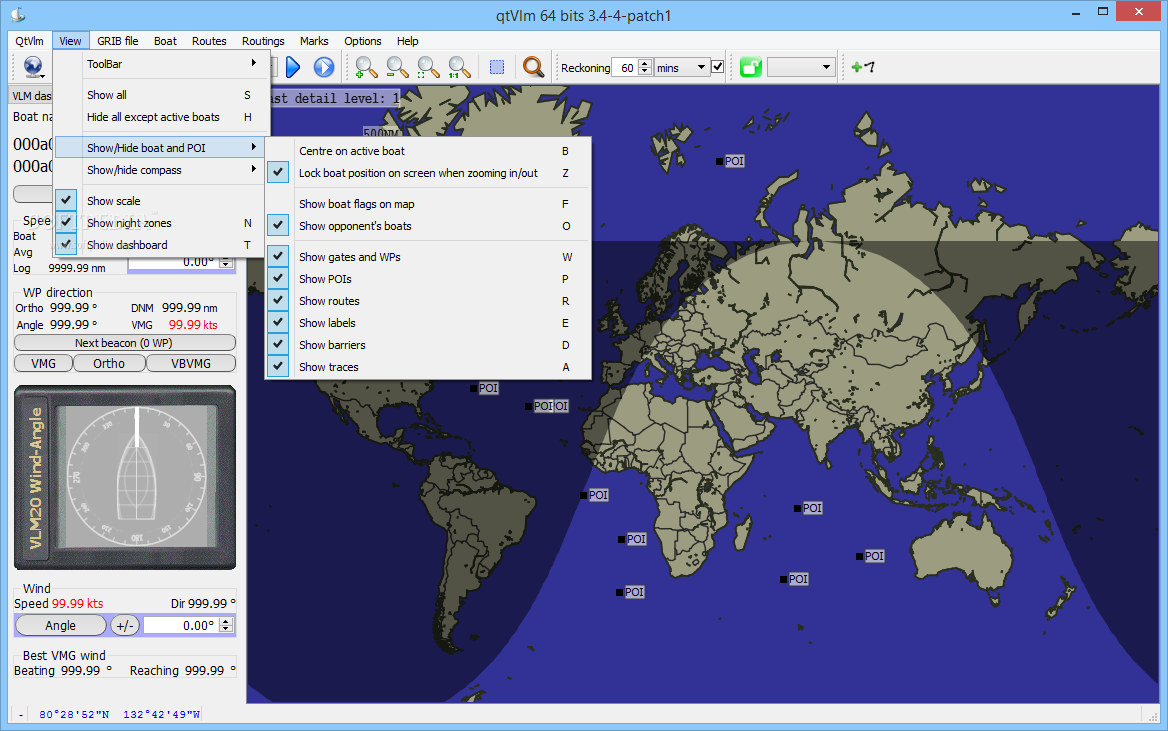The width and height of the screenshot is (1168, 731).
Task: Click the blue circular play icon
Action: (x=323, y=67)
